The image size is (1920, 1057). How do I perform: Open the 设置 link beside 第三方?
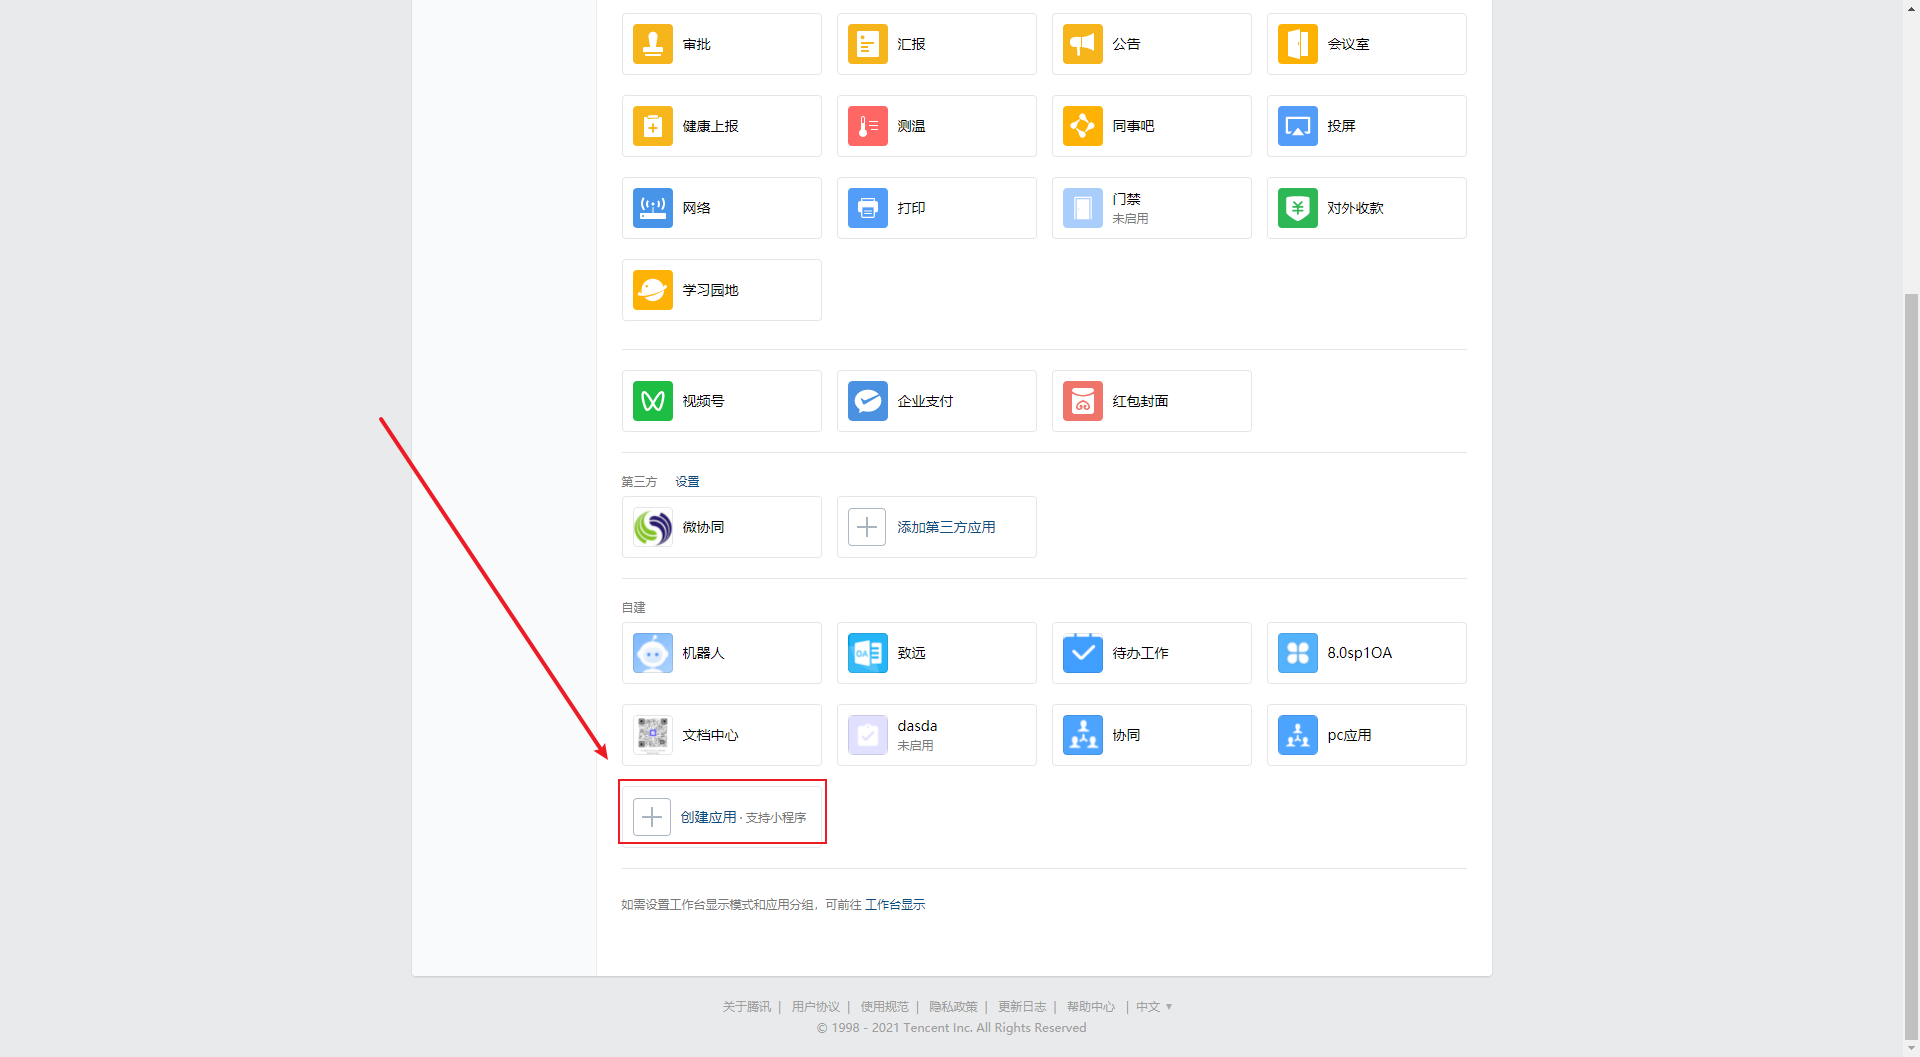pos(687,482)
